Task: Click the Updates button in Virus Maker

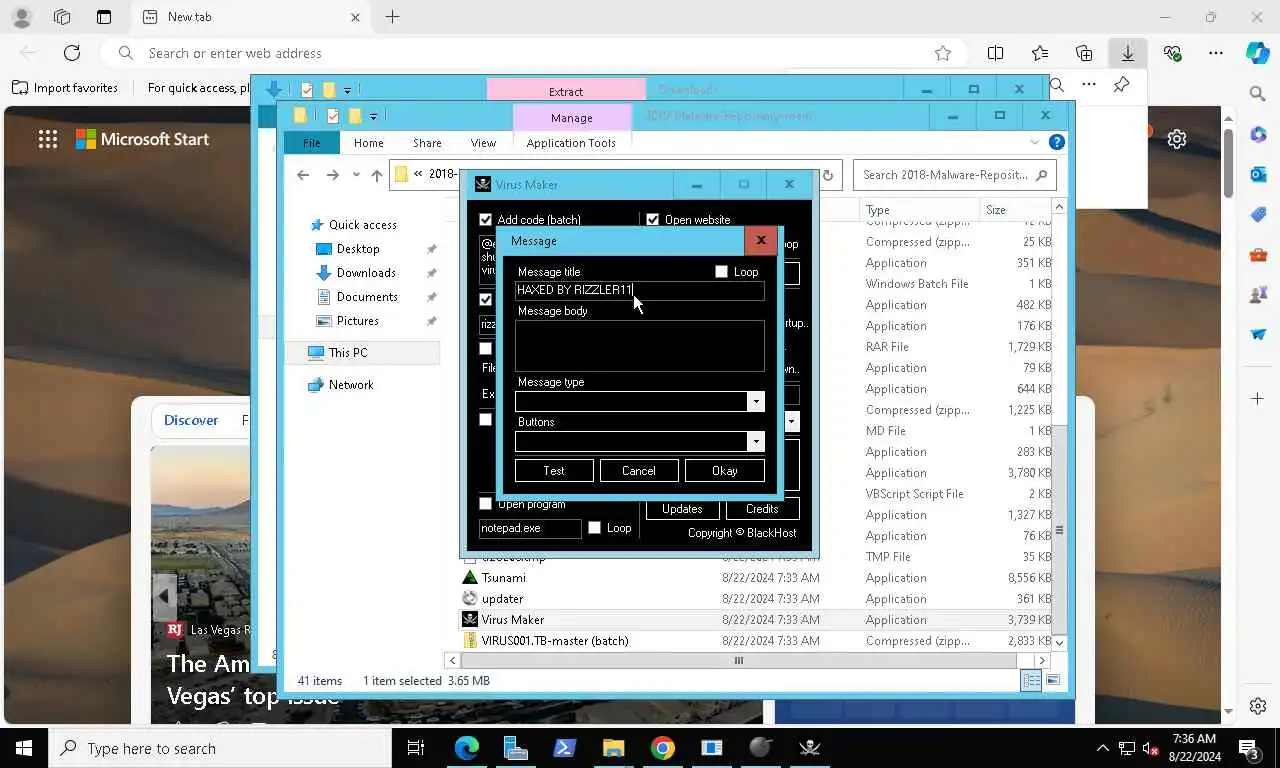Action: tap(682, 509)
